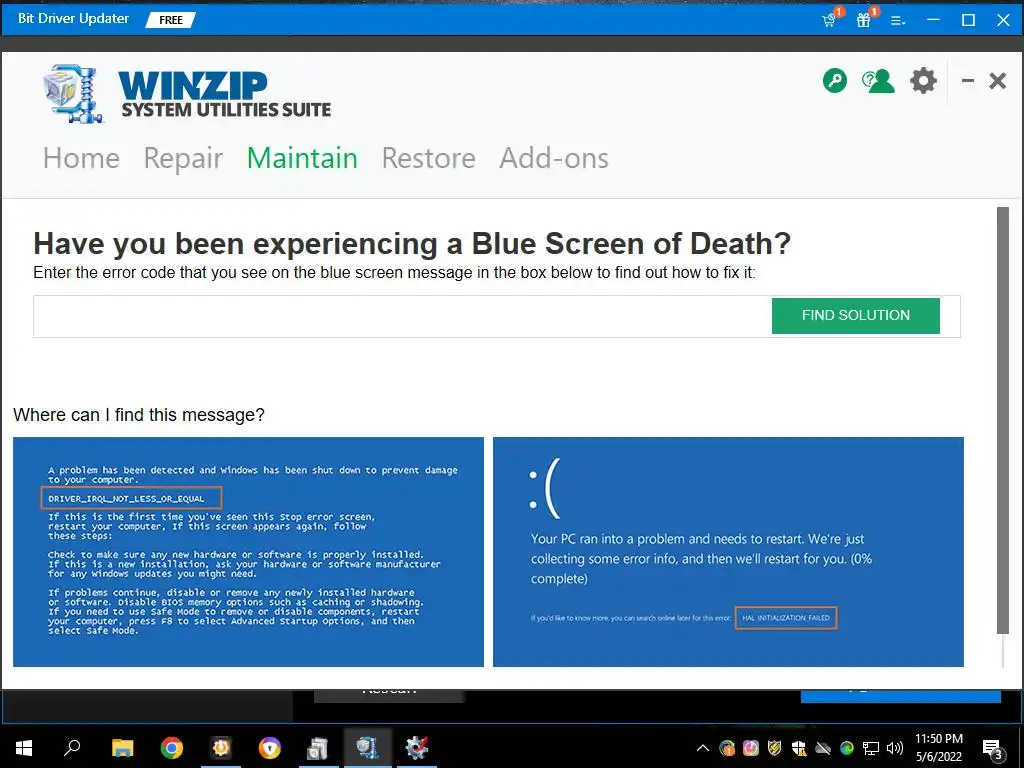Expand the hidden system tray icons chevron
This screenshot has height=768, width=1024.
click(703, 748)
